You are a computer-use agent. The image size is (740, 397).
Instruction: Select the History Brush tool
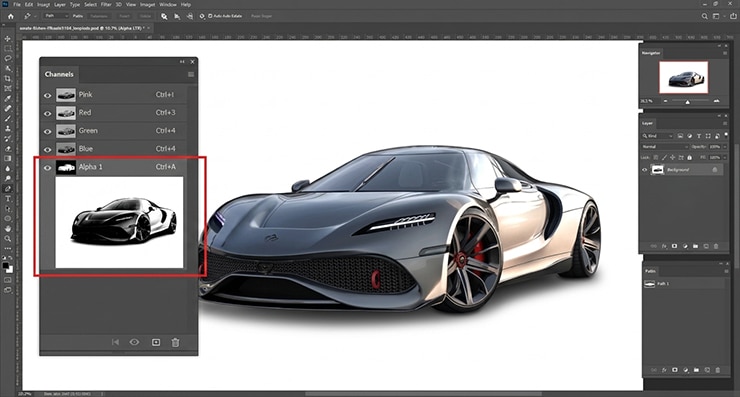[x=8, y=138]
